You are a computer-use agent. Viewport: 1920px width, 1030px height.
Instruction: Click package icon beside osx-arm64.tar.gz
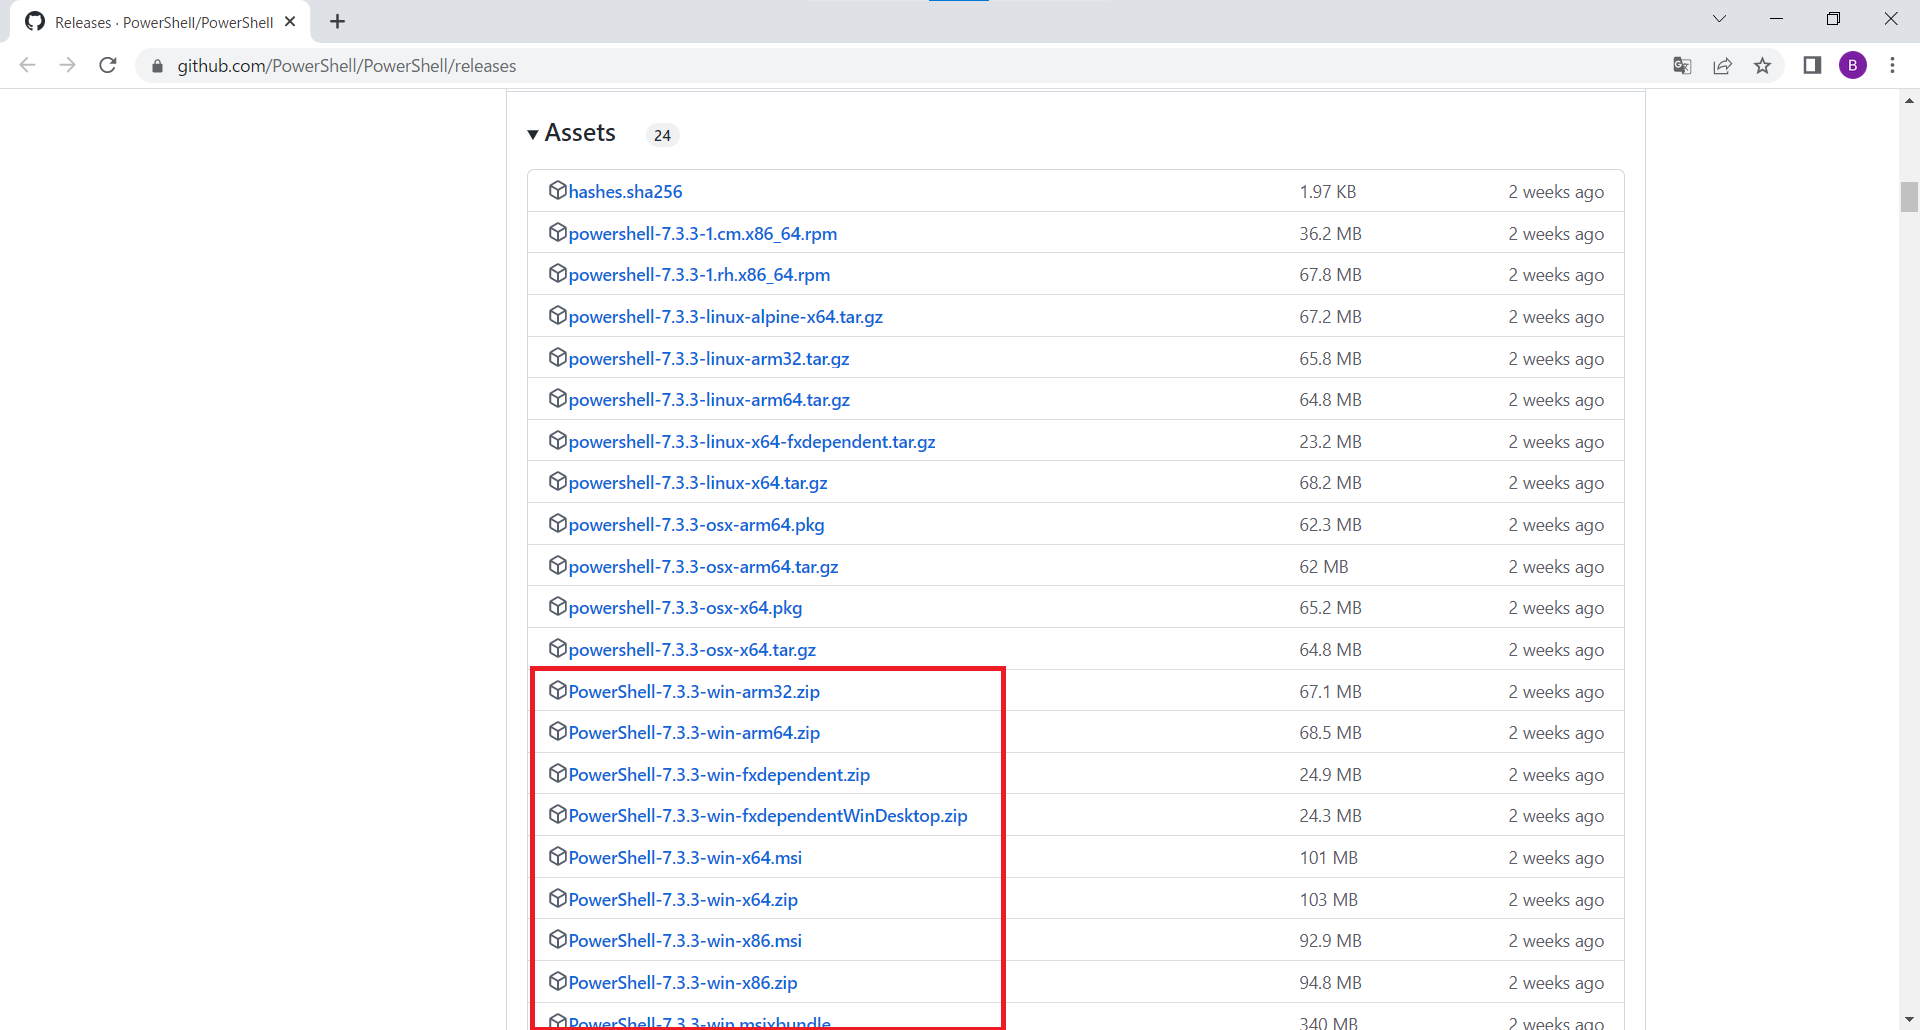tap(558, 565)
